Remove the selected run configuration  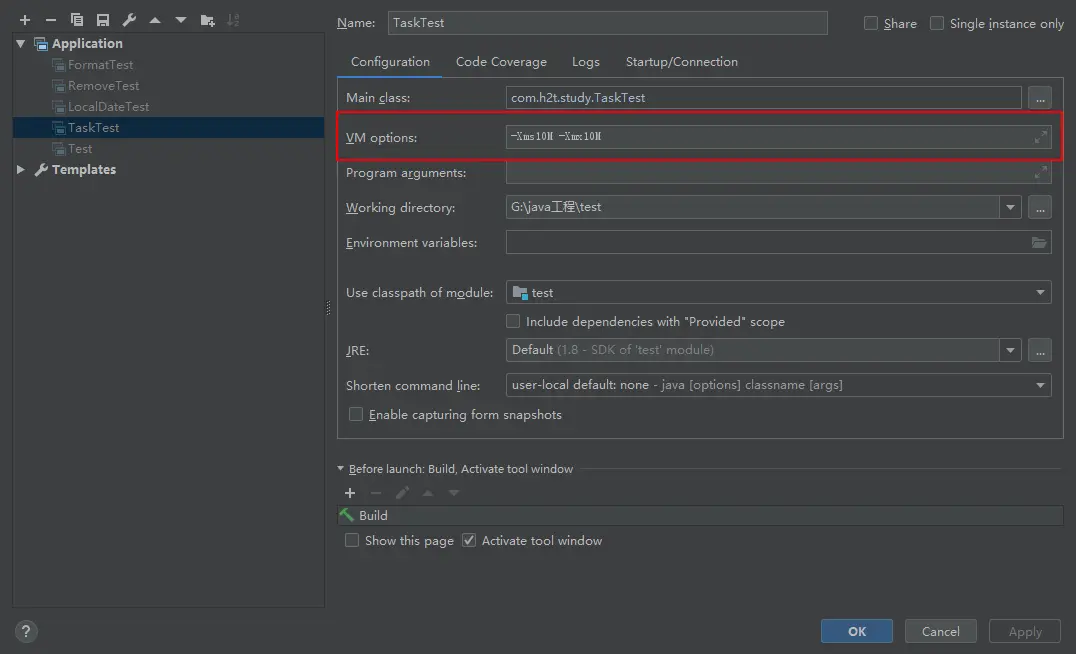tap(51, 20)
